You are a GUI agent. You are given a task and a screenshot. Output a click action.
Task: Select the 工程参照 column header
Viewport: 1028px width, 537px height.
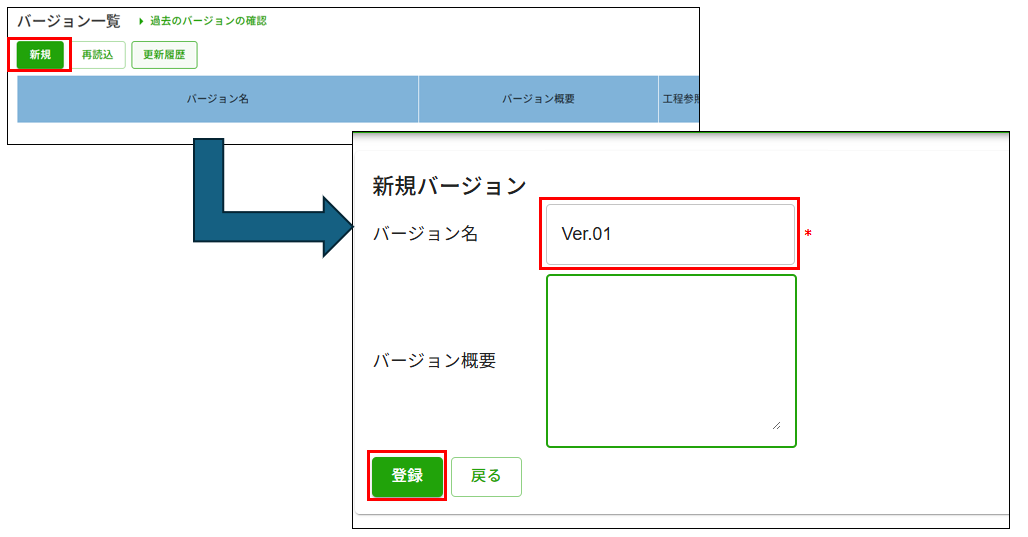pos(680,99)
